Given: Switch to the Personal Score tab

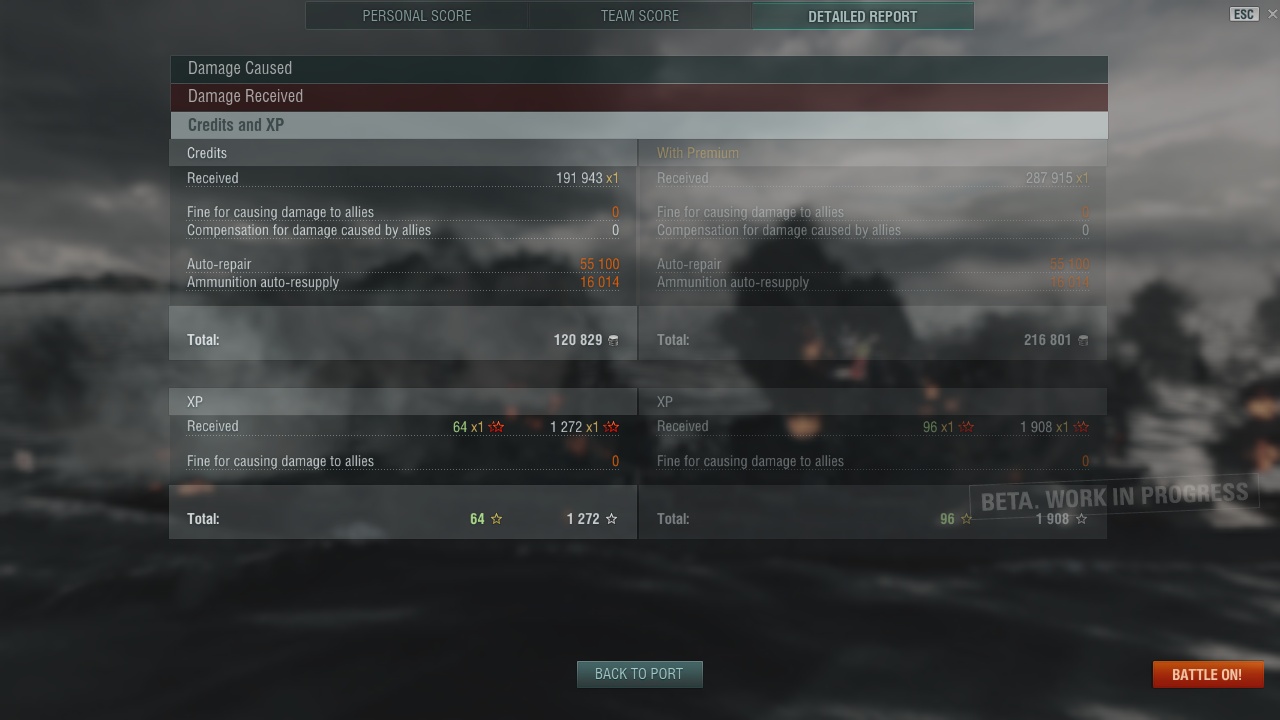Looking at the screenshot, I should point(417,16).
